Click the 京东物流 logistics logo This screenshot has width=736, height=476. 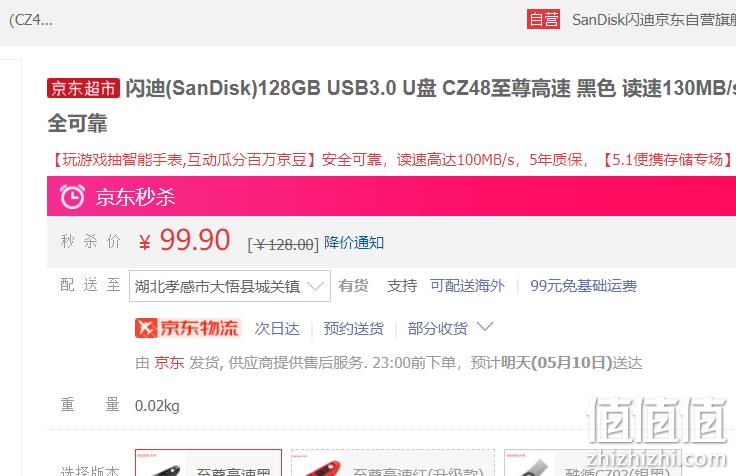click(x=188, y=328)
